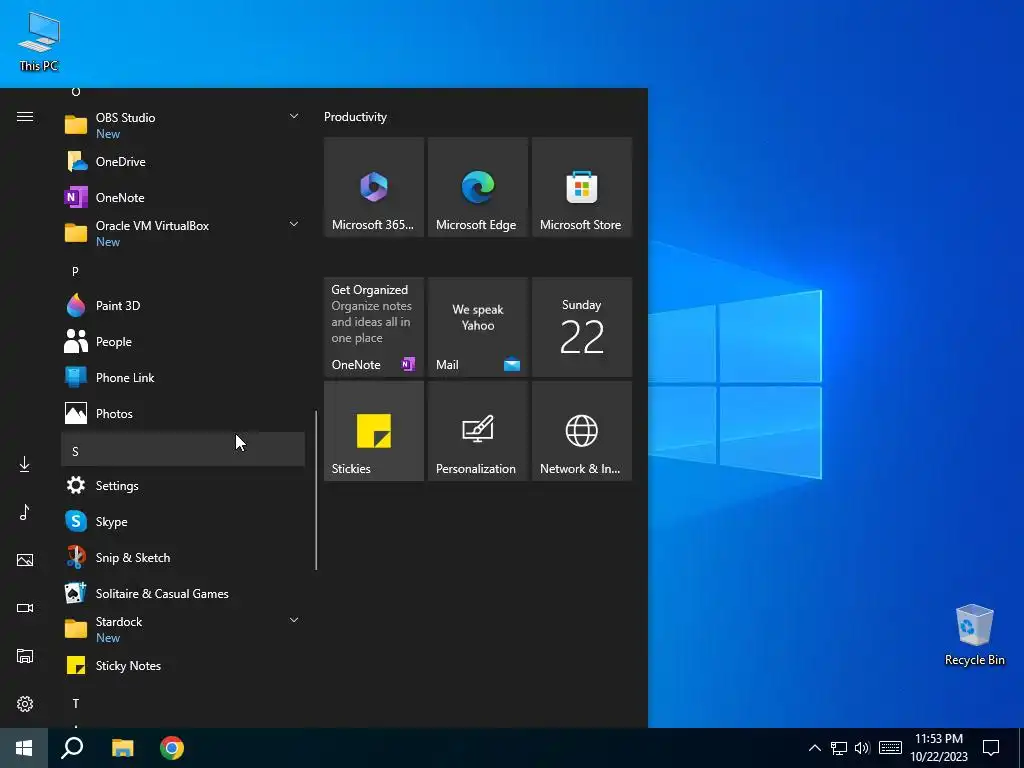Image resolution: width=1024 pixels, height=768 pixels.
Task: Expand the Start hamburger menu
Action: [x=24, y=116]
